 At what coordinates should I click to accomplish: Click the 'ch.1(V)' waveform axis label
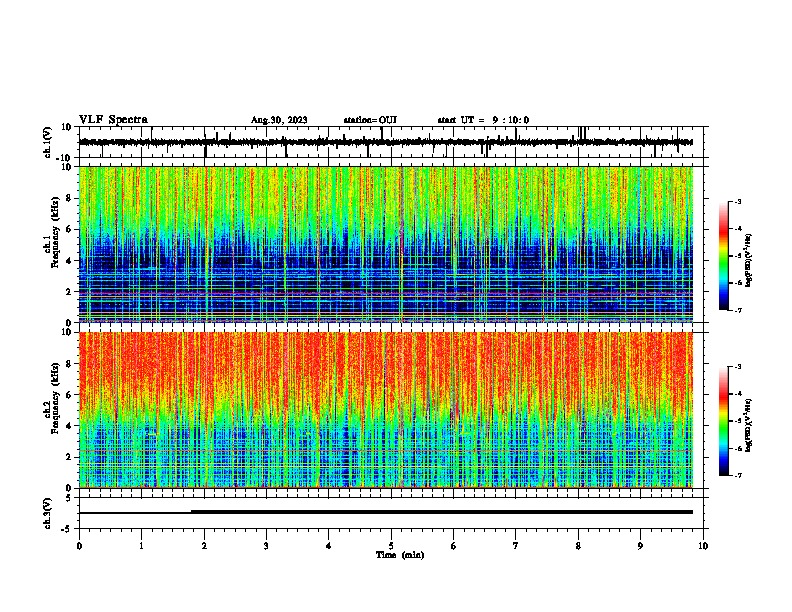(48, 142)
